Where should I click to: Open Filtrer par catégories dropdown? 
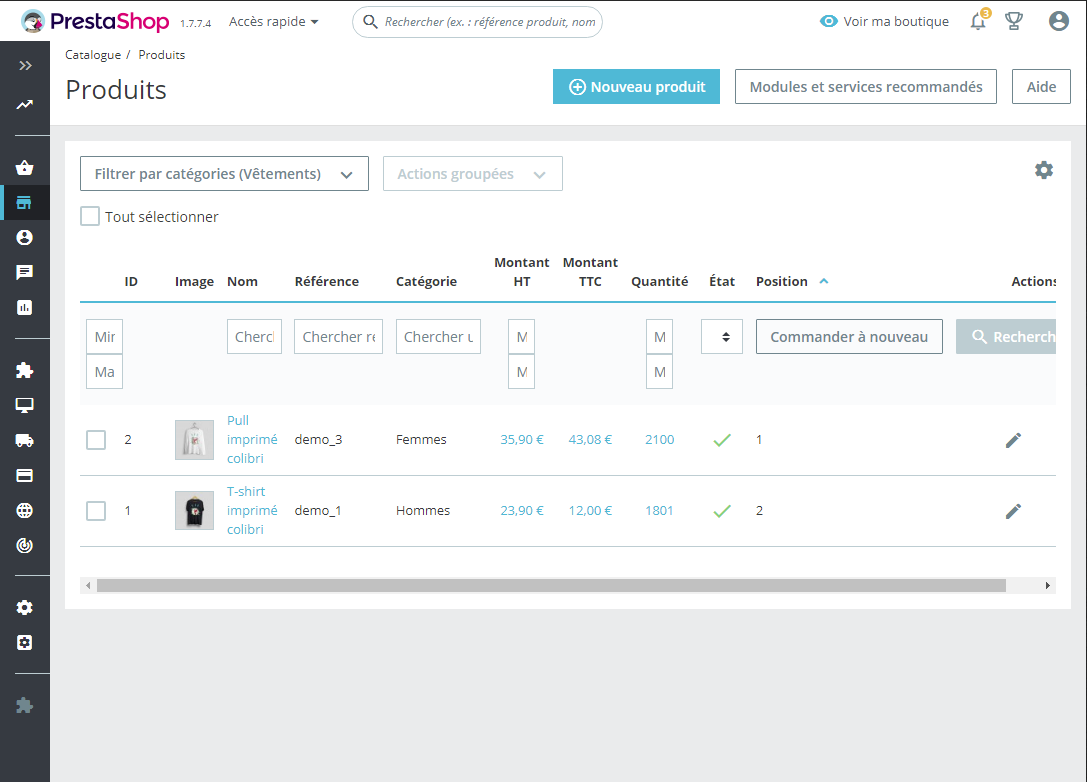(224, 173)
